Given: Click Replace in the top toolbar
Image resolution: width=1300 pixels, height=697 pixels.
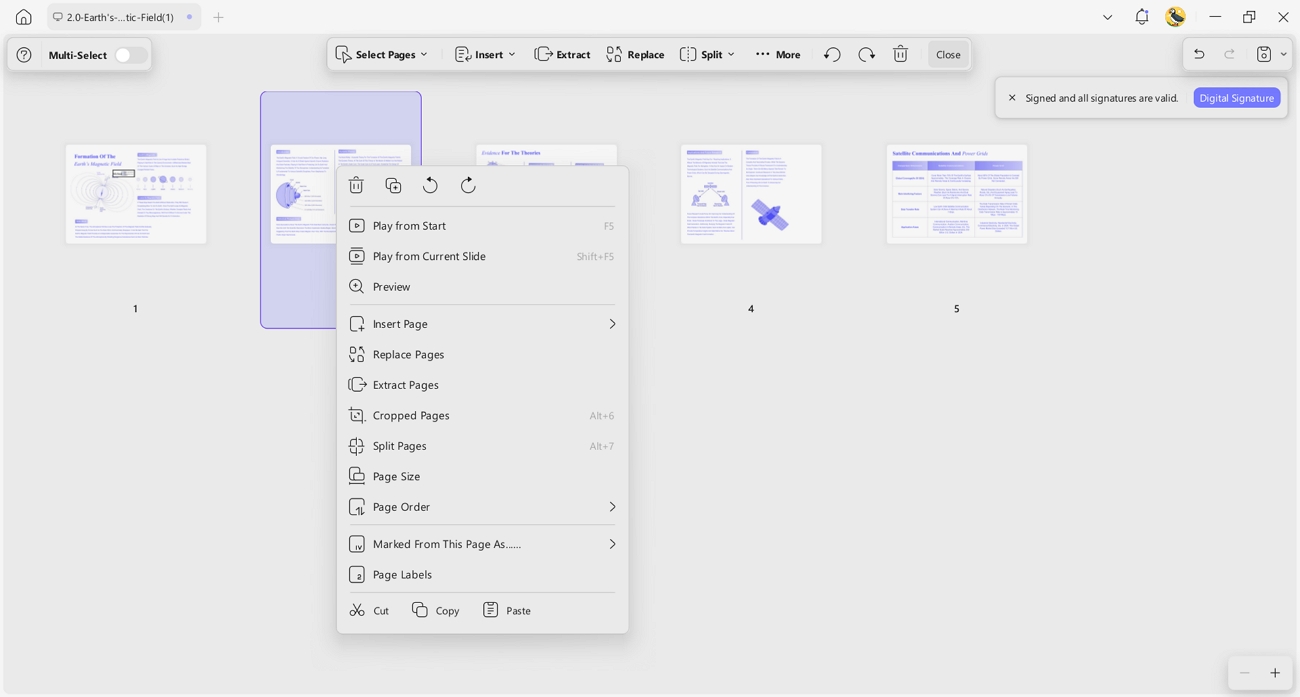Looking at the screenshot, I should point(635,54).
